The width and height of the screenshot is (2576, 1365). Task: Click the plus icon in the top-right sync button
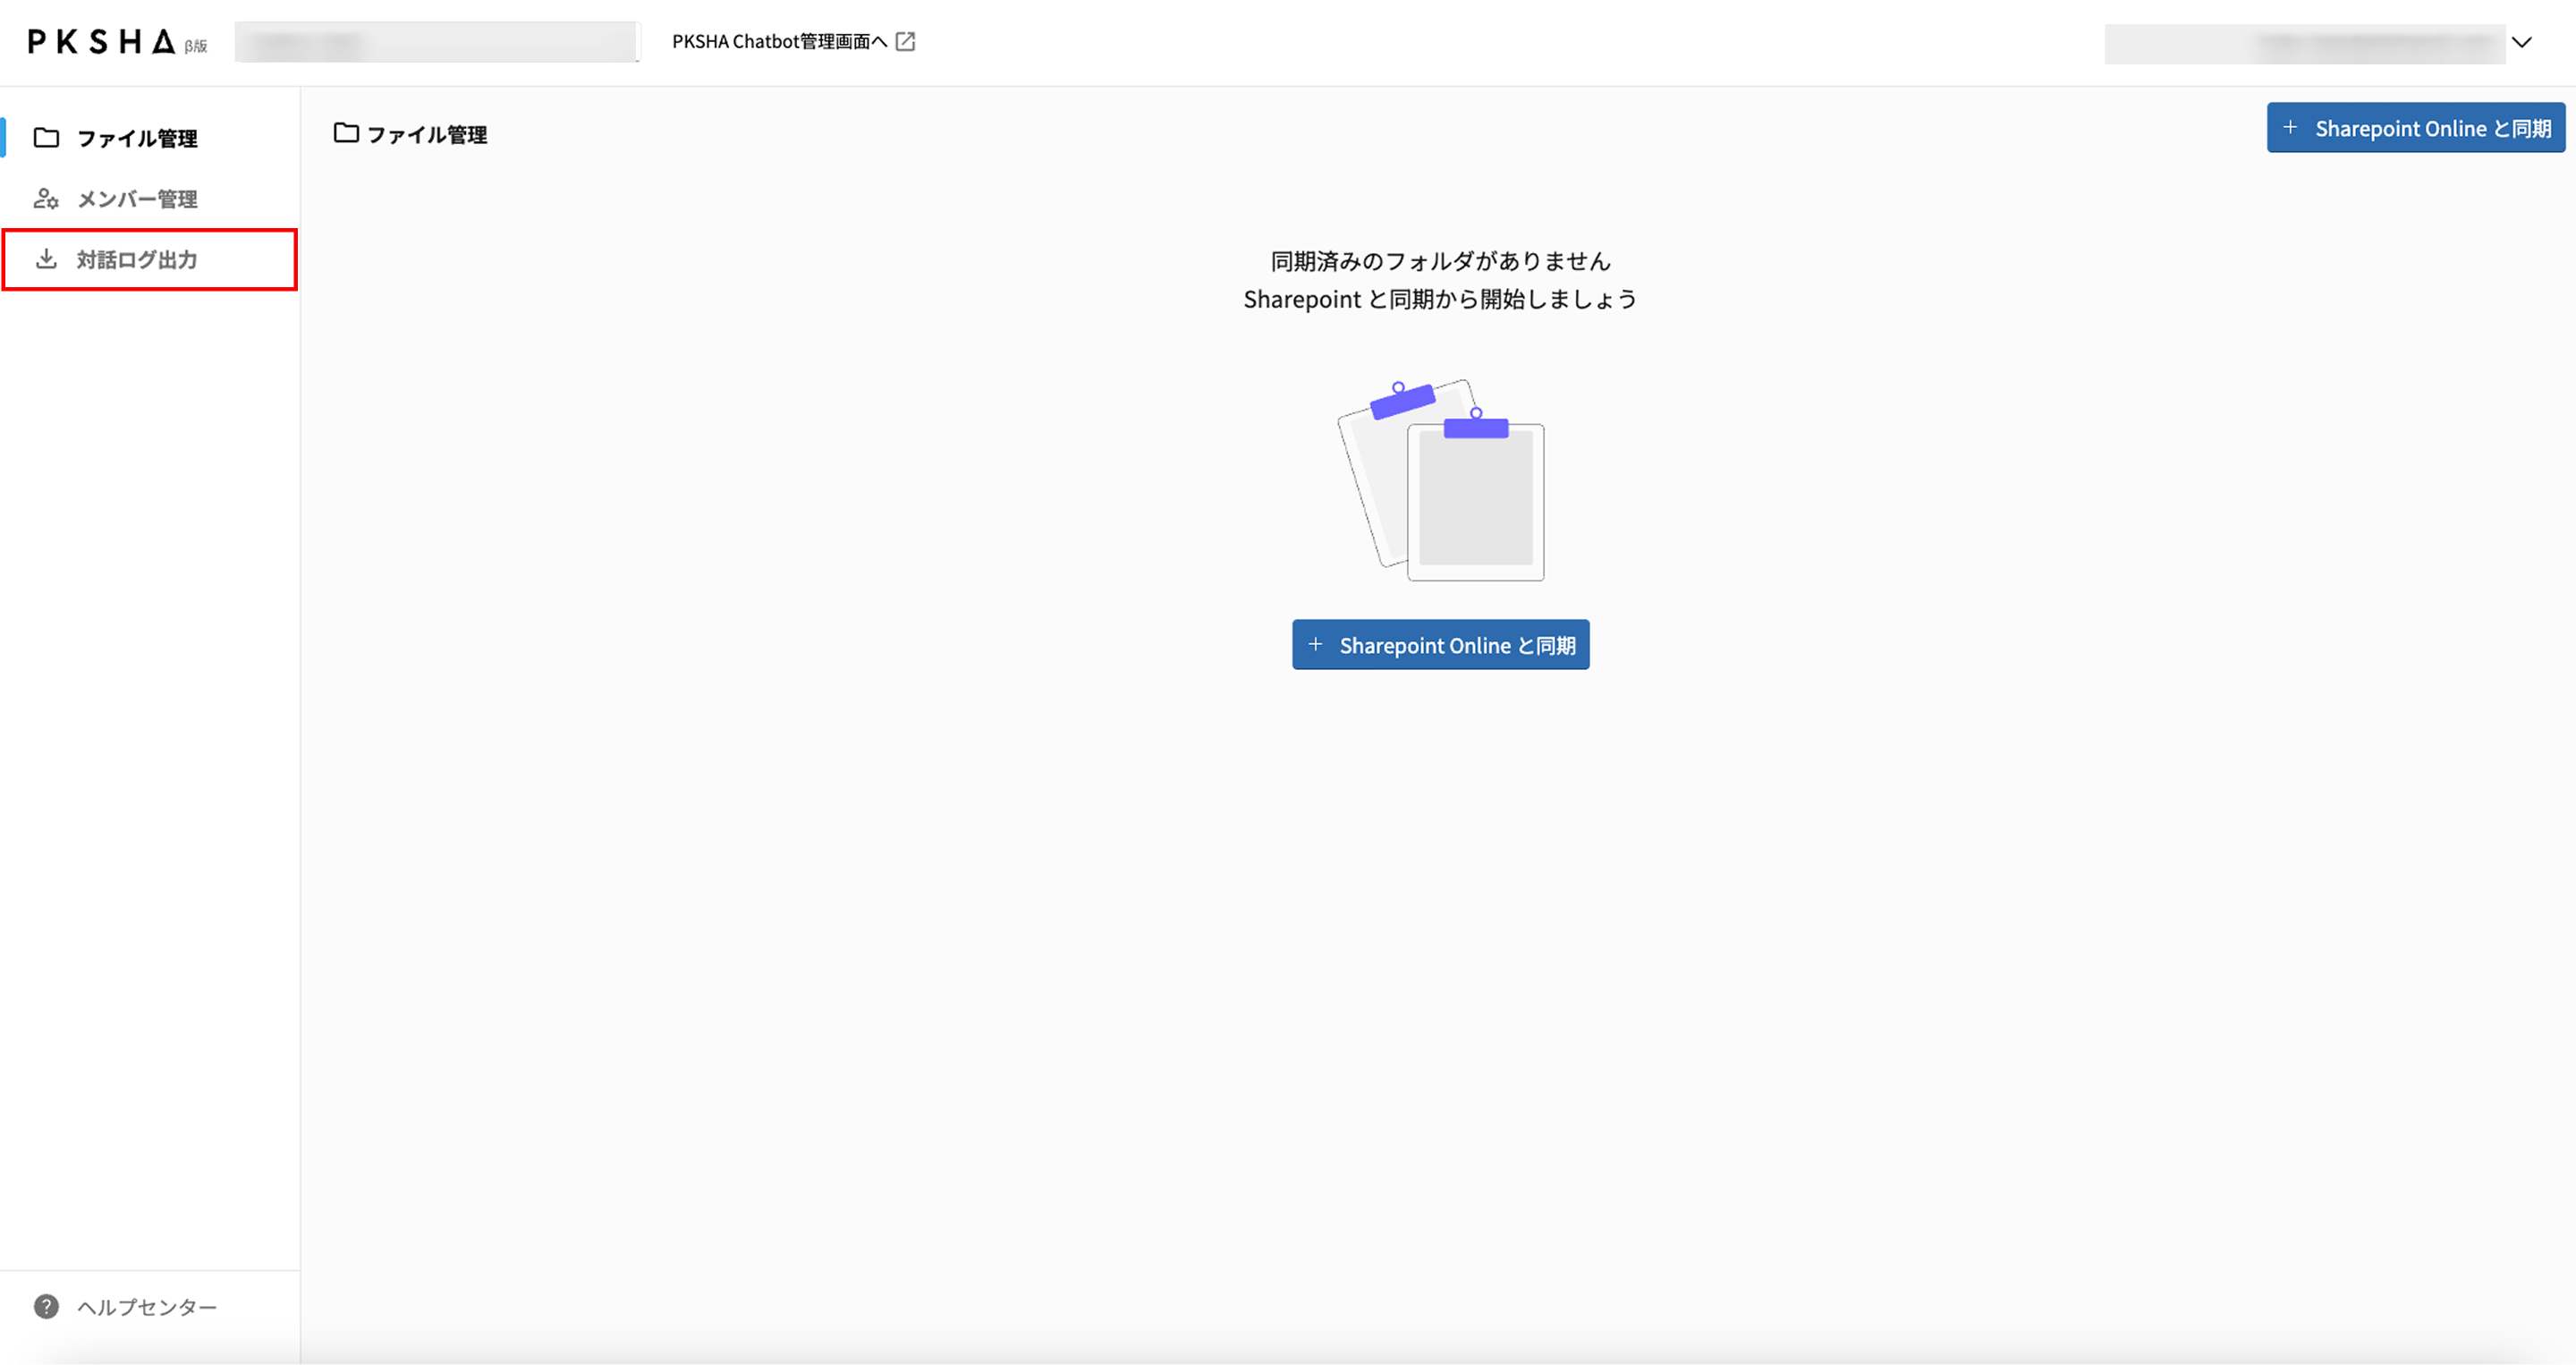2290,128
